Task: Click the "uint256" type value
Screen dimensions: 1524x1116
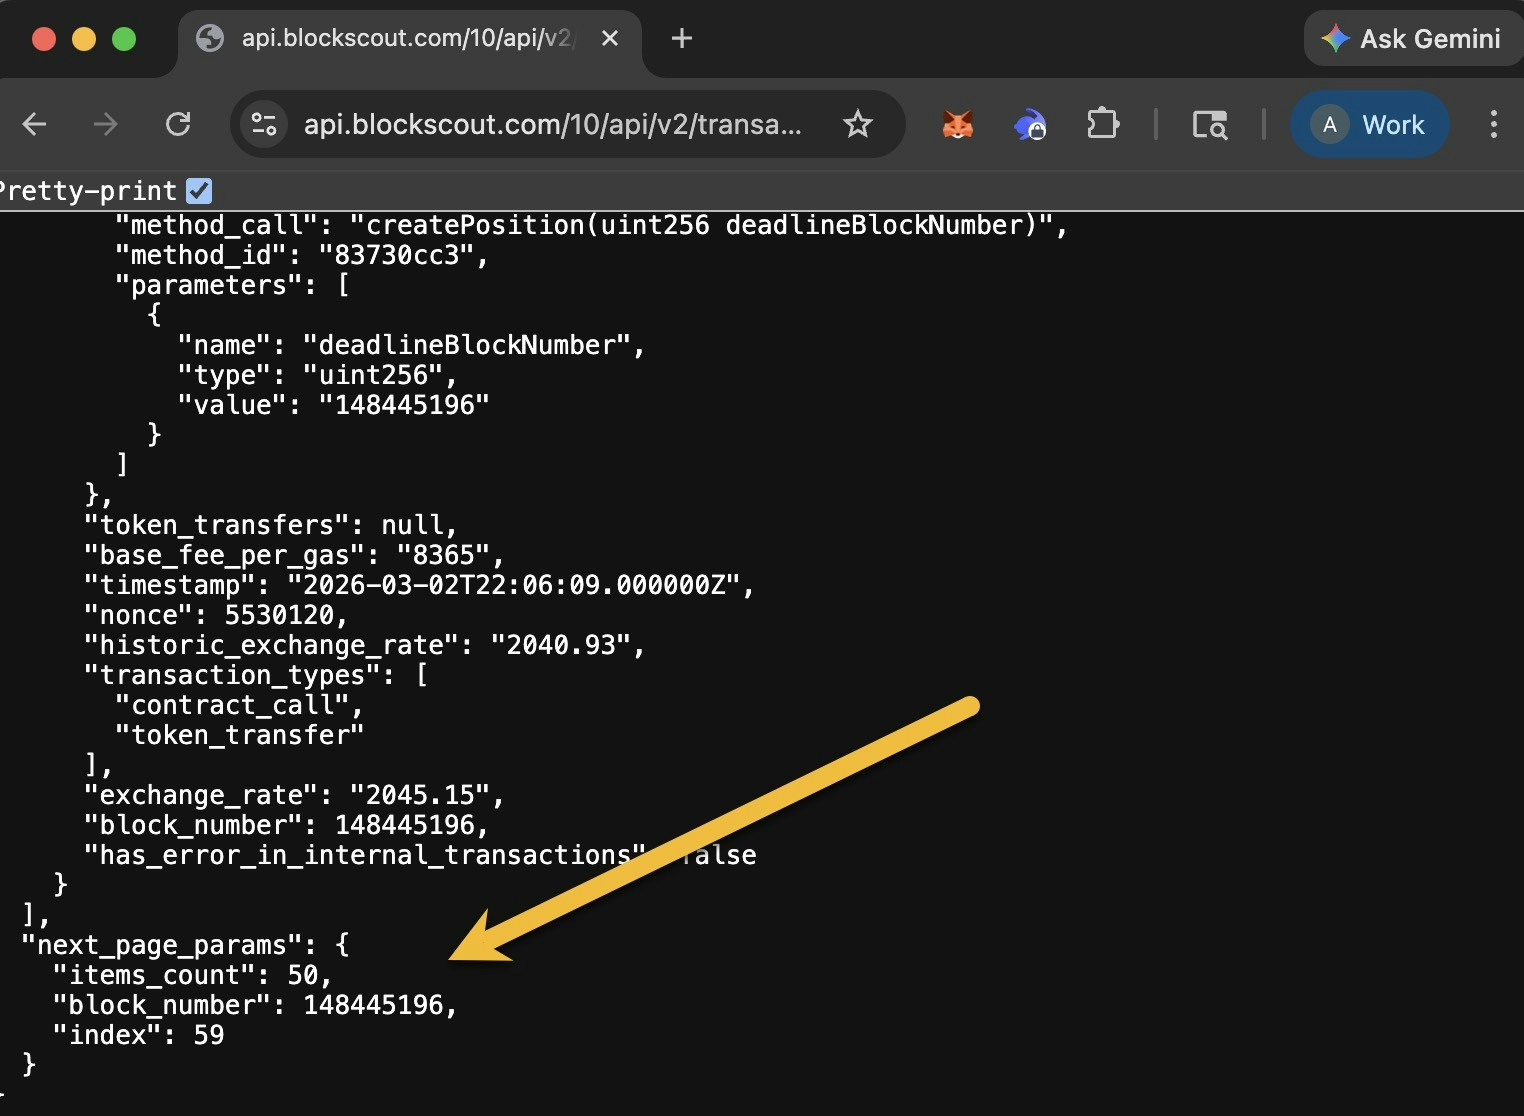Action: click(x=373, y=375)
